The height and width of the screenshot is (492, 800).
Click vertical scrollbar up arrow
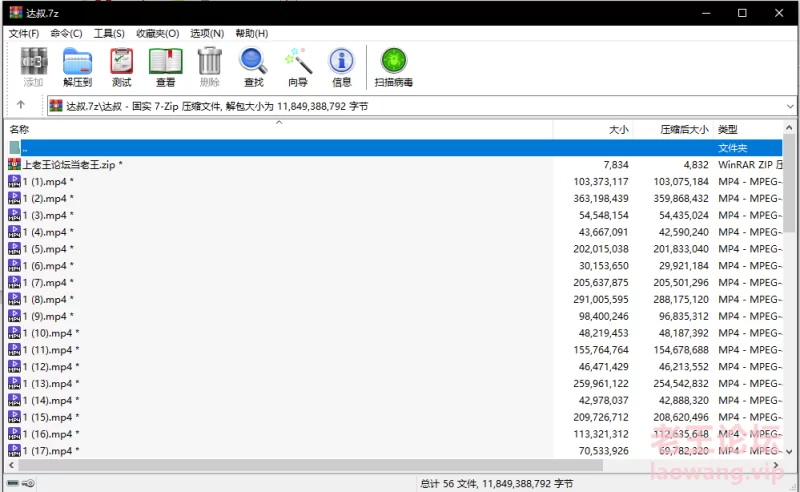click(789, 128)
